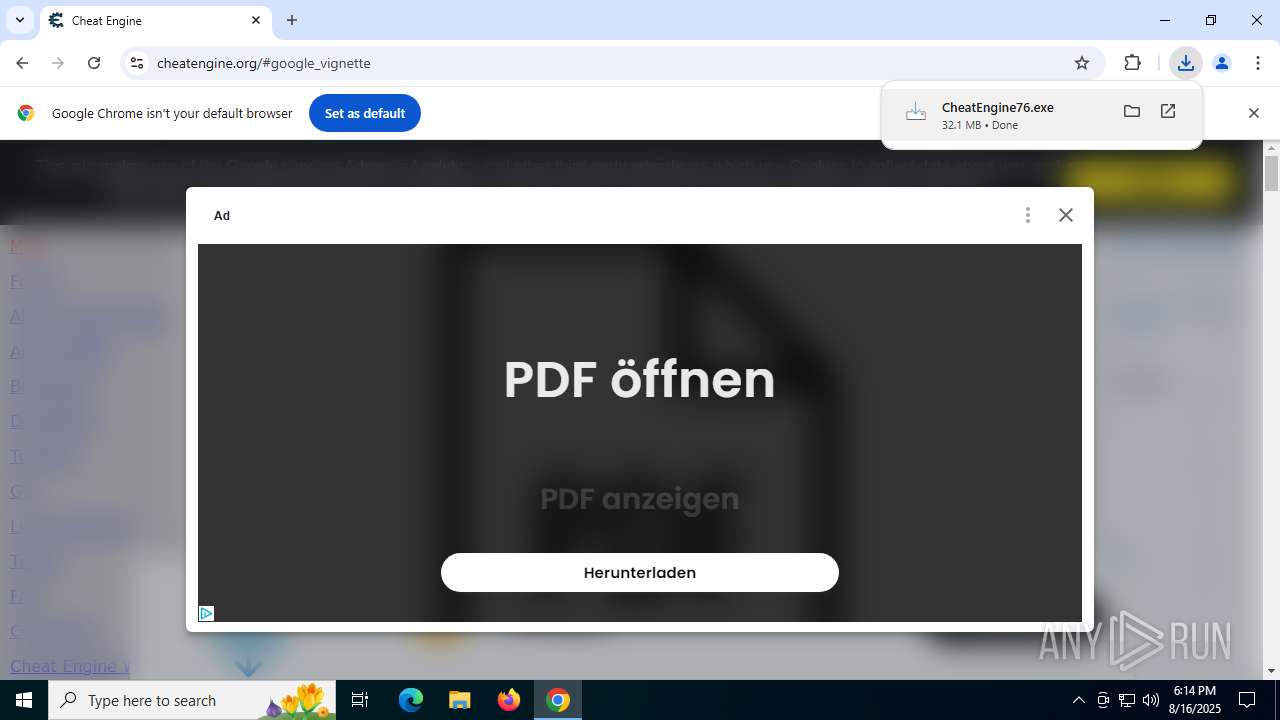Open a new tab
This screenshot has height=720, width=1280.
(292, 20)
